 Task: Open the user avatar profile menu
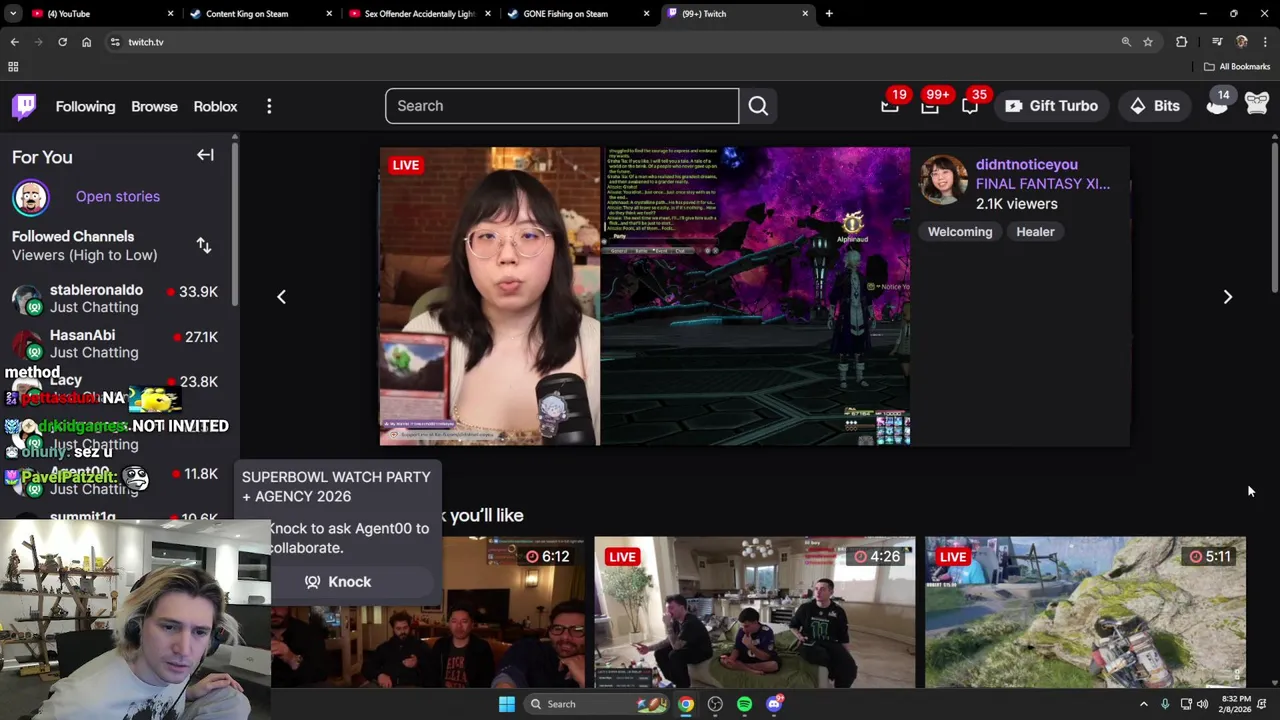coord(1257,104)
